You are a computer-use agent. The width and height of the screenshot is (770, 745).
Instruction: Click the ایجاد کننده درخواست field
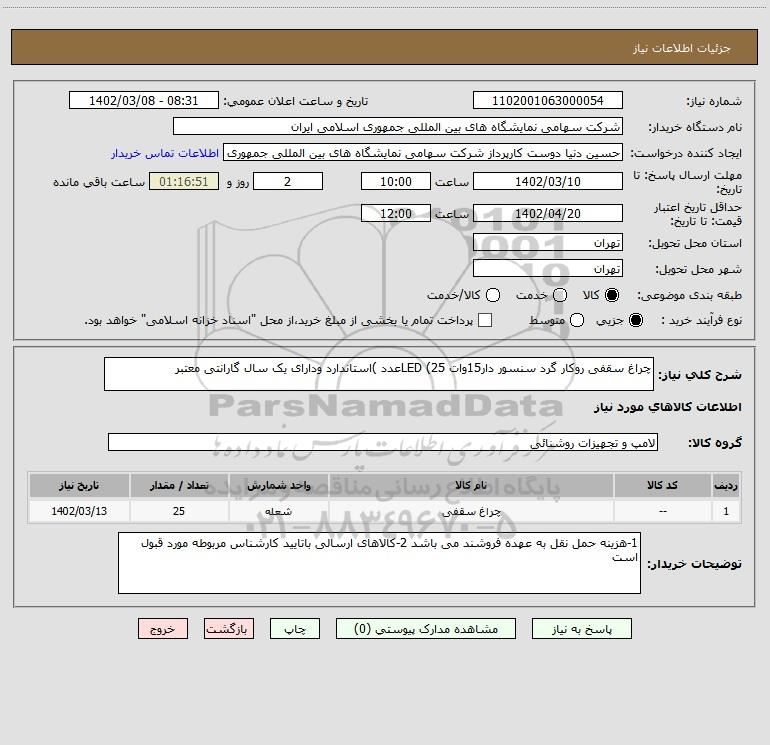pyautogui.click(x=423, y=152)
